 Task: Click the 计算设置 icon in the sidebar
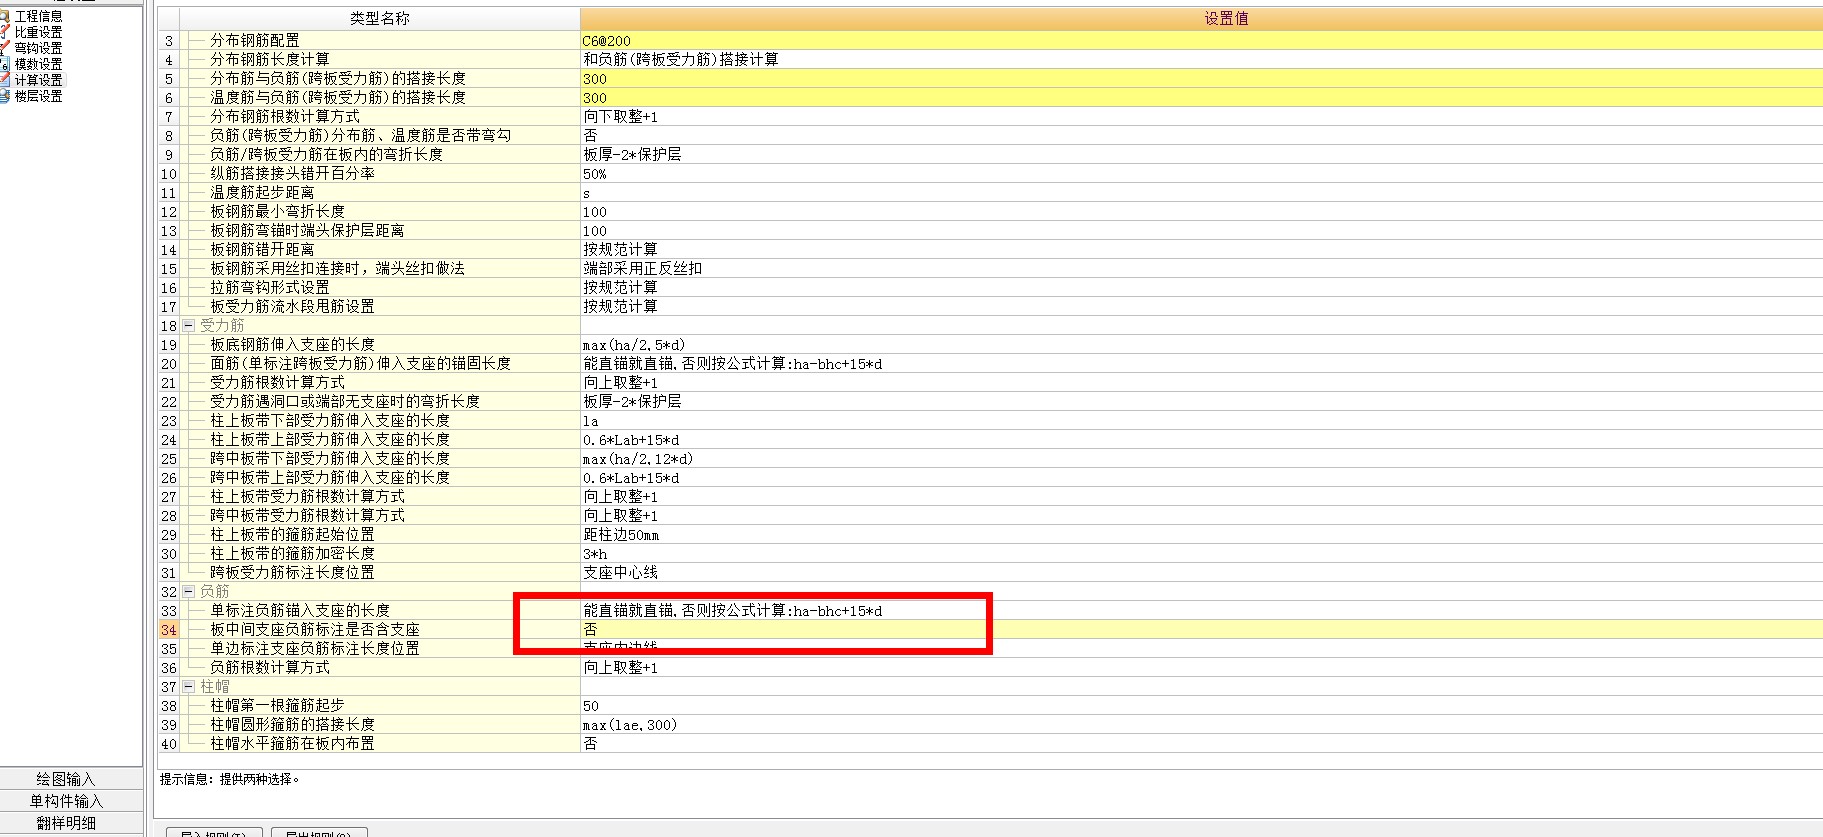coord(5,80)
